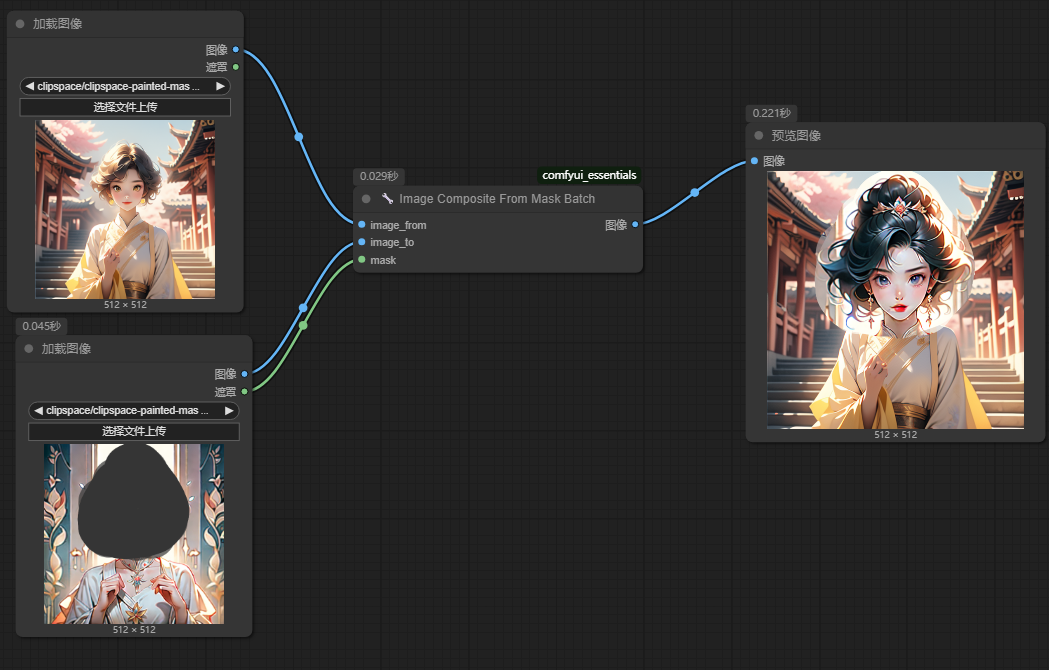Click midpoint dot on link entering 预览图像

(694, 192)
